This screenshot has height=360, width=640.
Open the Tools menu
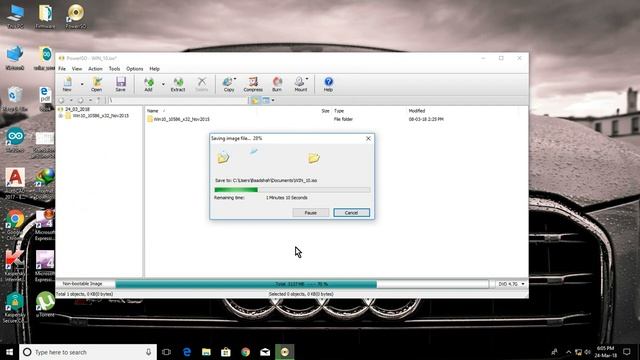click(114, 69)
